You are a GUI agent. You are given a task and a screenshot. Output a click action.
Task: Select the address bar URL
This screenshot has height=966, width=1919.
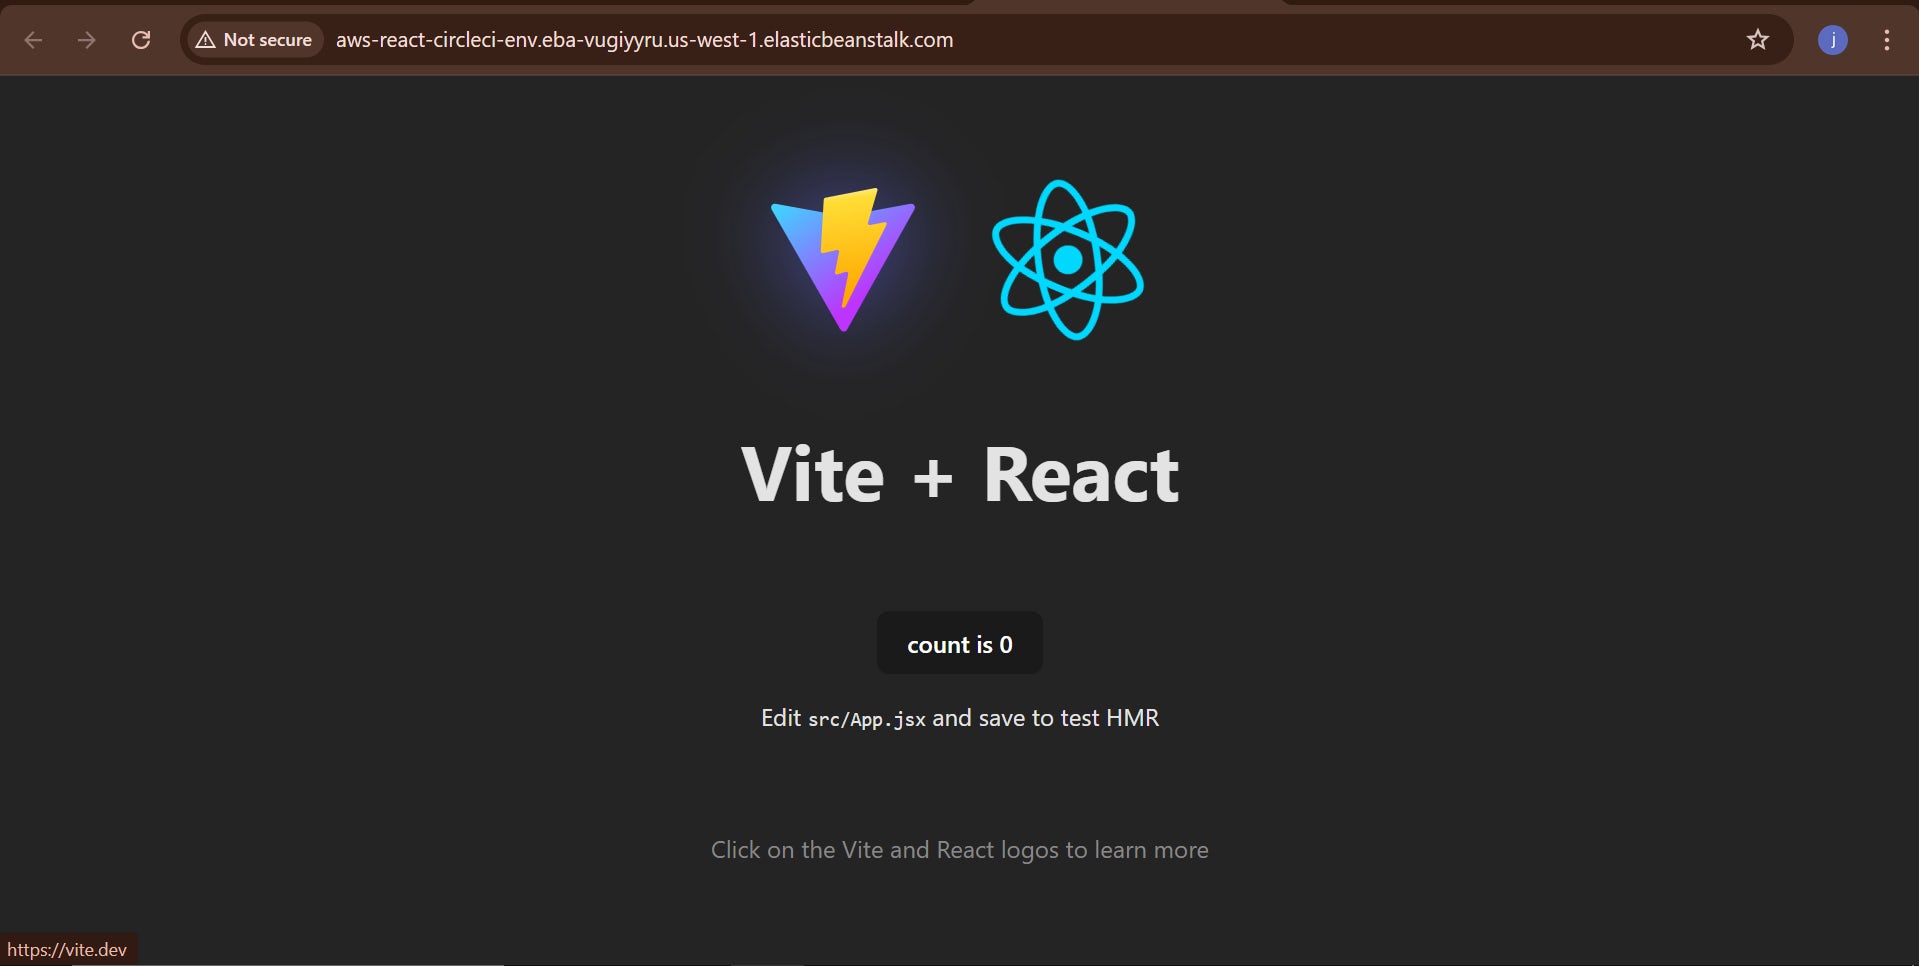coord(644,40)
